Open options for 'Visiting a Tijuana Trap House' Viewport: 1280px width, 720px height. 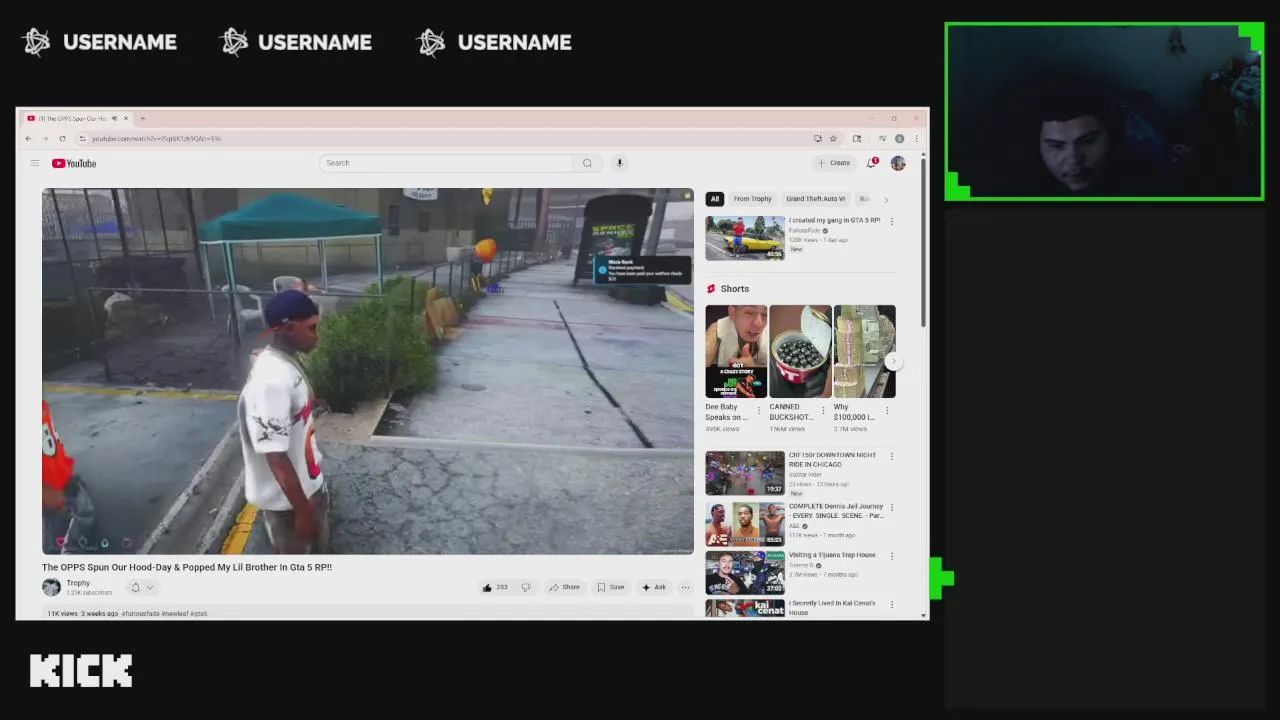[x=892, y=556]
